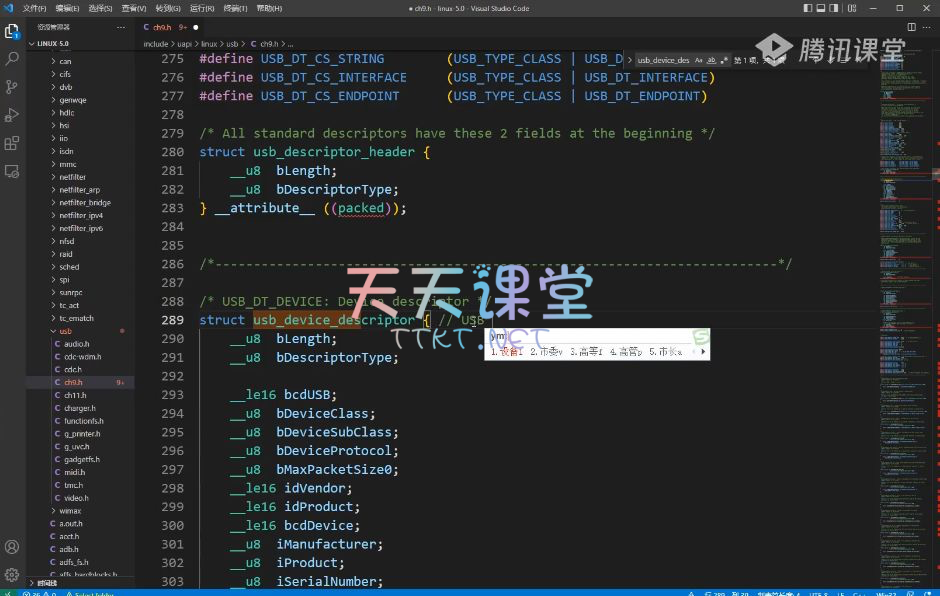Screen dimensions: 940x596
Task: Toggle Match Whole Word in find widget
Action: pyautogui.click(x=712, y=60)
